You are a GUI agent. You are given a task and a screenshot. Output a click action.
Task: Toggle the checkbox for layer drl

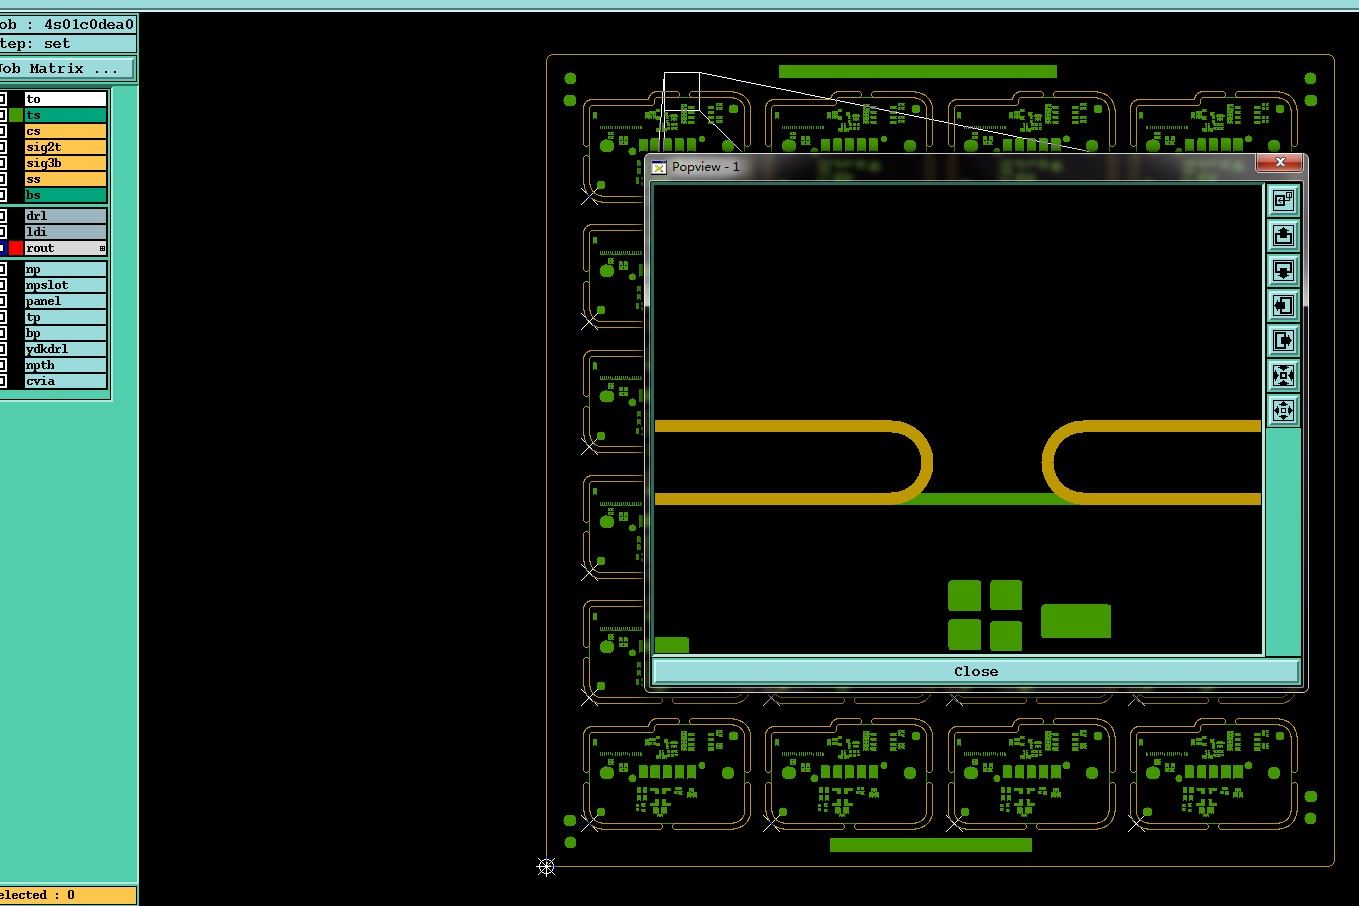pyautogui.click(x=3, y=216)
